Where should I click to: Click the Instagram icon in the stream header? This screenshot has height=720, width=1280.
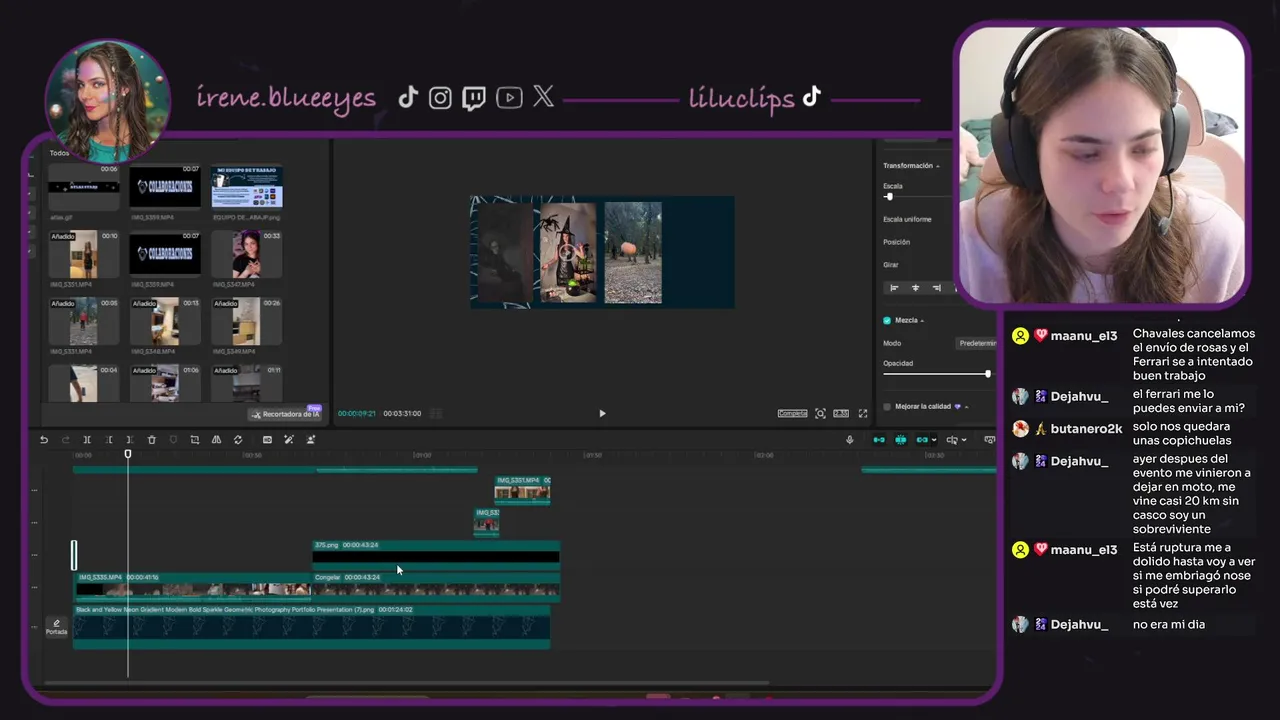440,97
